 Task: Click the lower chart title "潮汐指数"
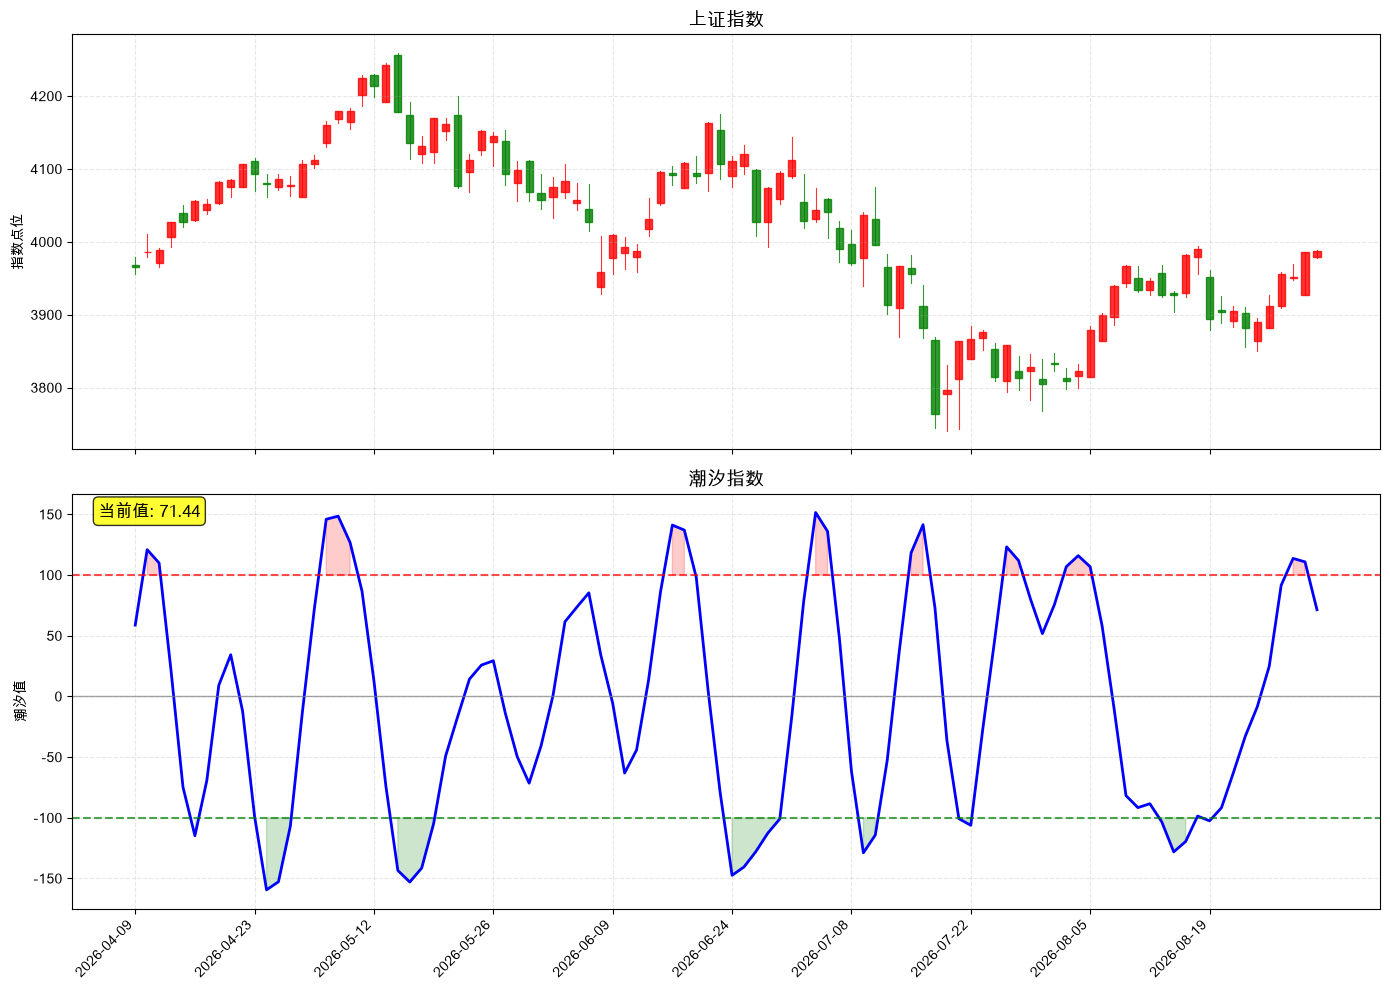coord(726,478)
